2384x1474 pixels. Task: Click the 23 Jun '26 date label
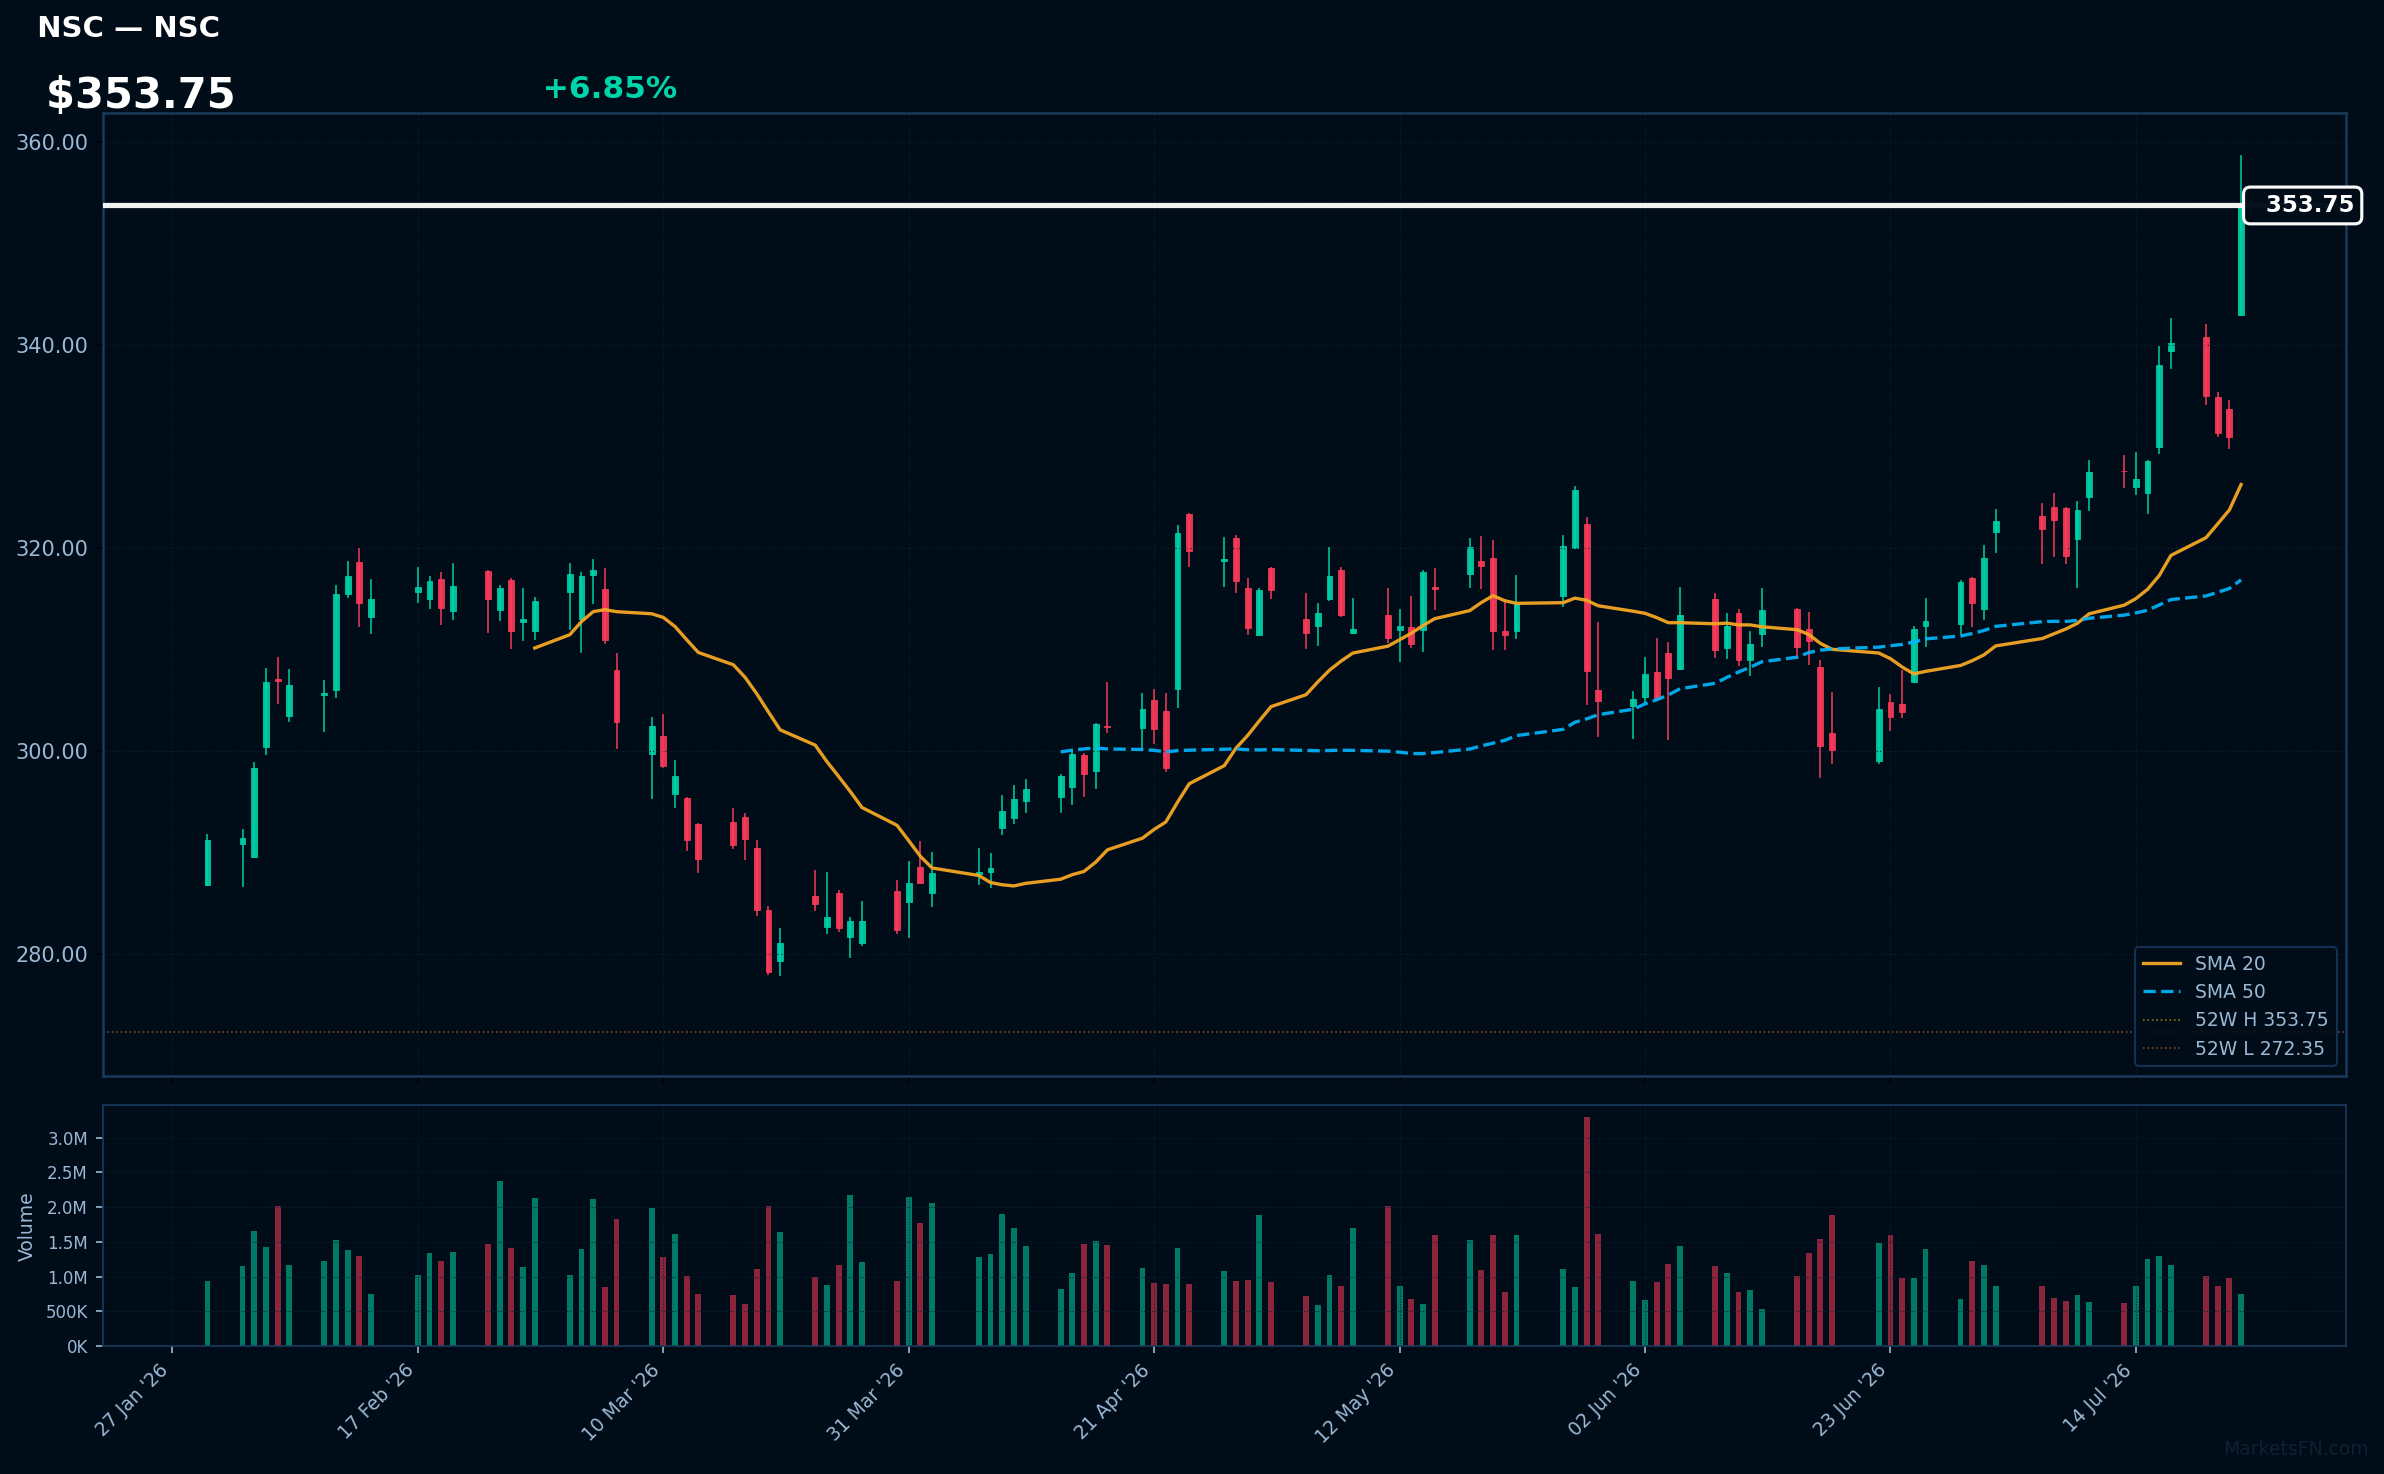pos(1849,1400)
